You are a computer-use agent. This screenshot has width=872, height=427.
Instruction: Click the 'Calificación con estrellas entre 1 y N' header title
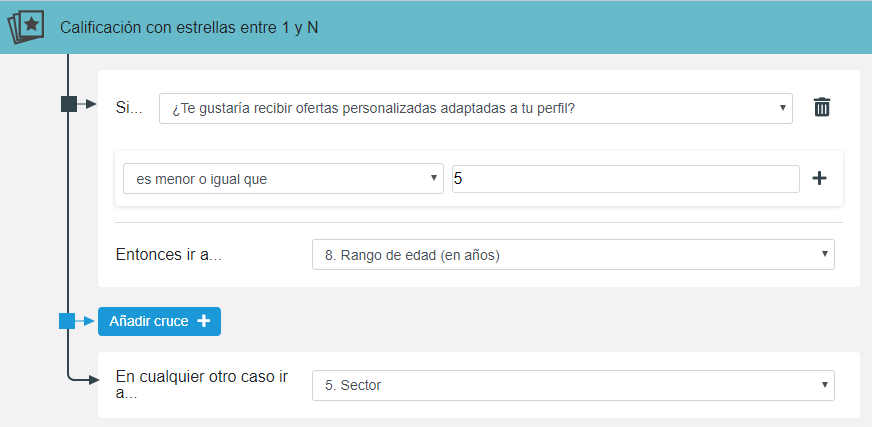(x=189, y=28)
